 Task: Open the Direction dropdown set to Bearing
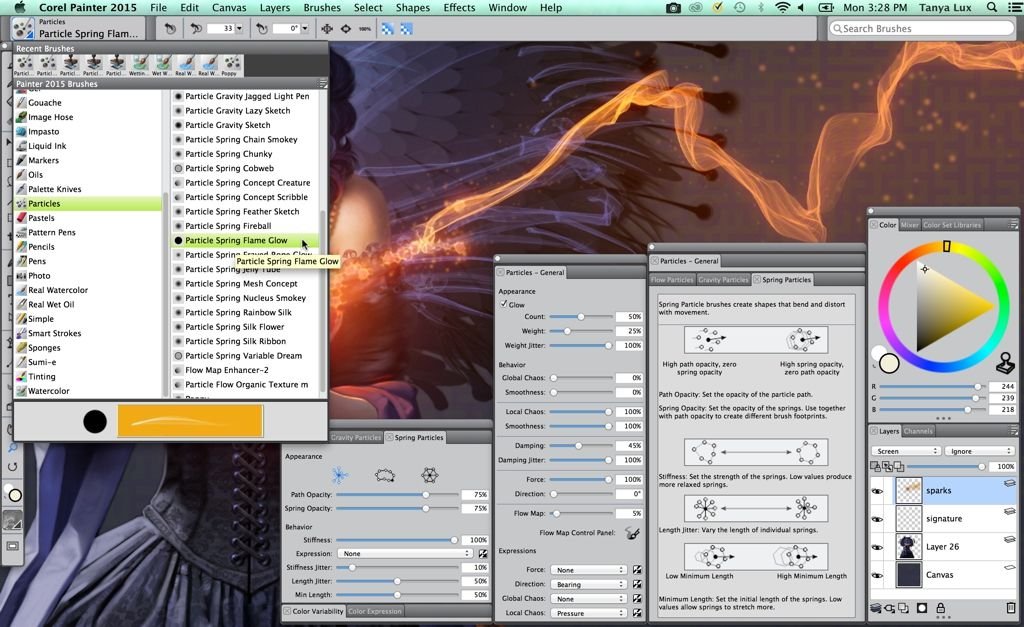coord(588,583)
